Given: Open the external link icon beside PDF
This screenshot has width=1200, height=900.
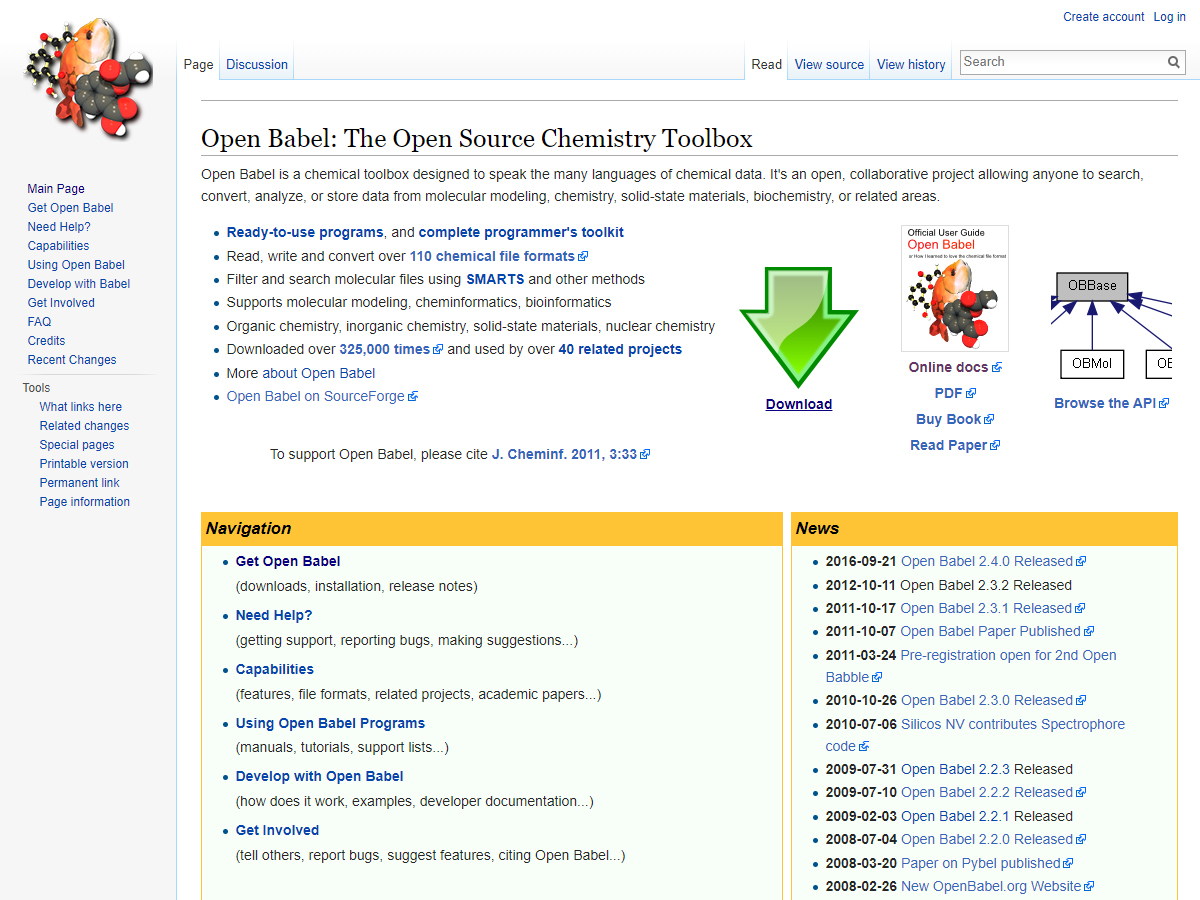Looking at the screenshot, I should pos(969,392).
